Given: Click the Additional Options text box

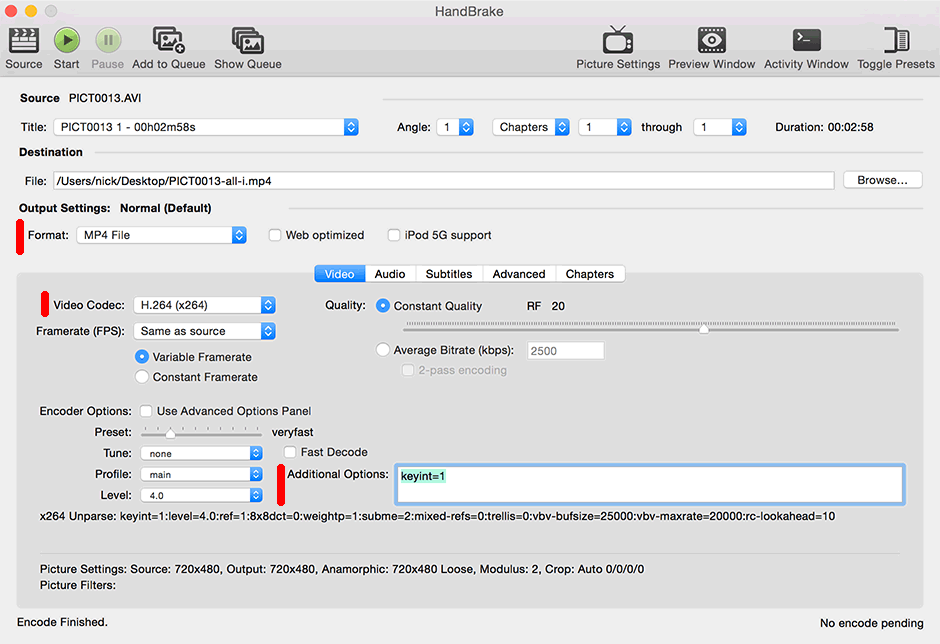Looking at the screenshot, I should point(650,484).
